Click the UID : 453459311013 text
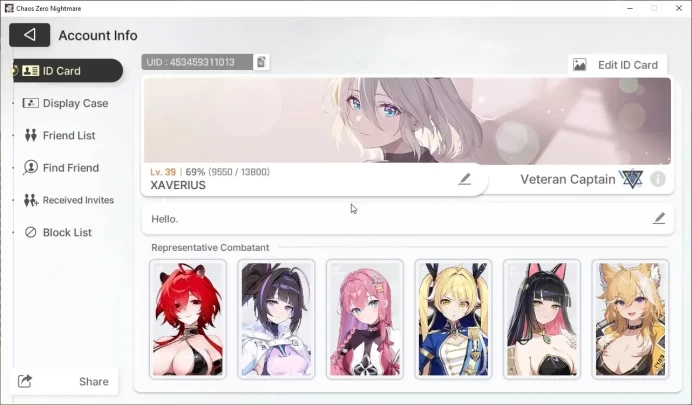Image resolution: width=692 pixels, height=405 pixels. pos(191,62)
